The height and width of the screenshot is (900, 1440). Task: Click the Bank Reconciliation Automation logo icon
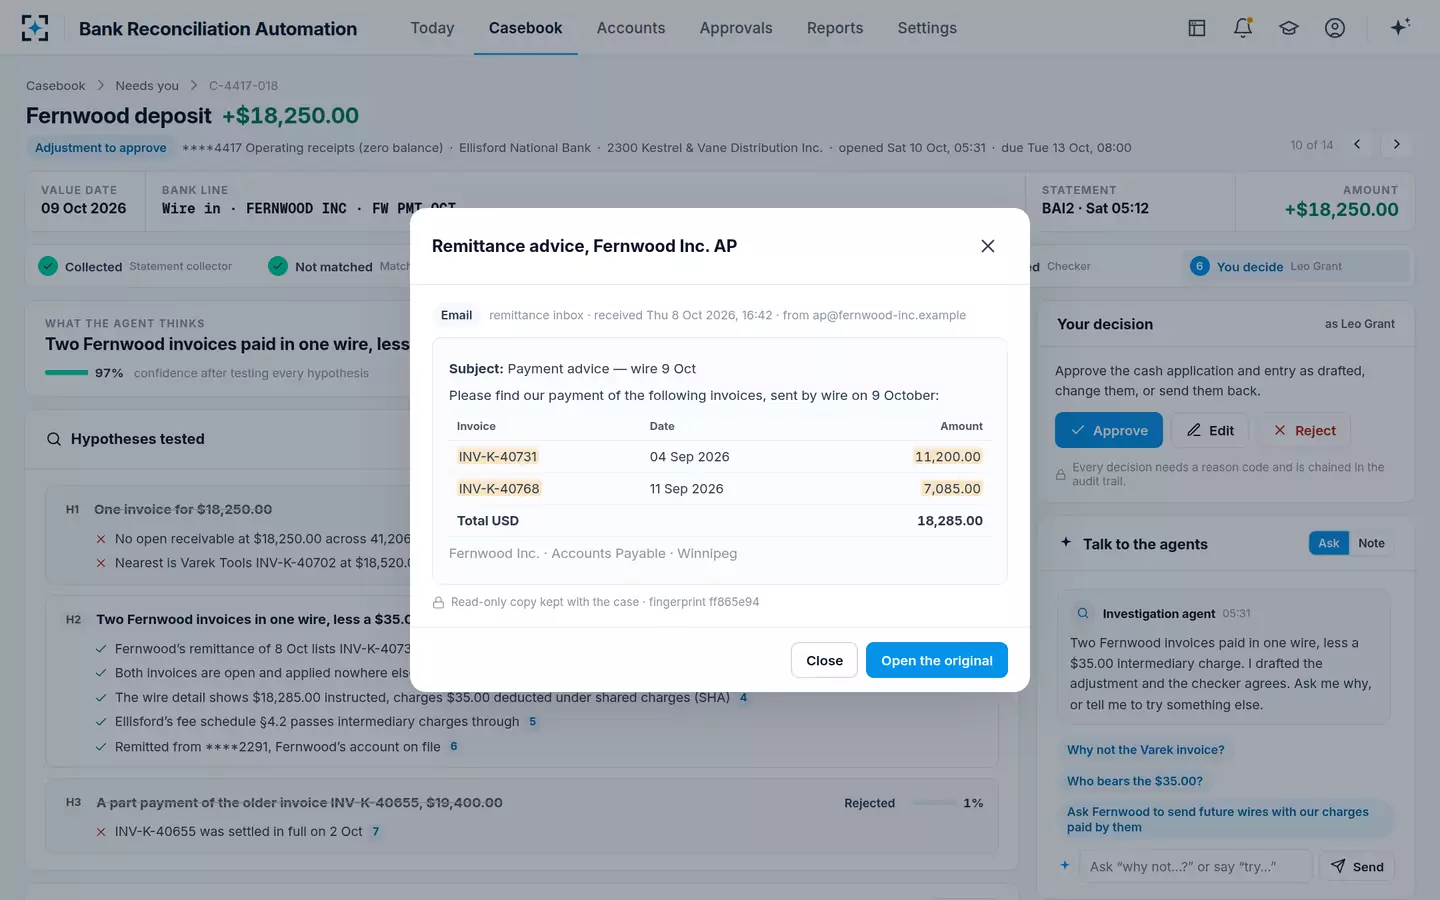click(35, 28)
